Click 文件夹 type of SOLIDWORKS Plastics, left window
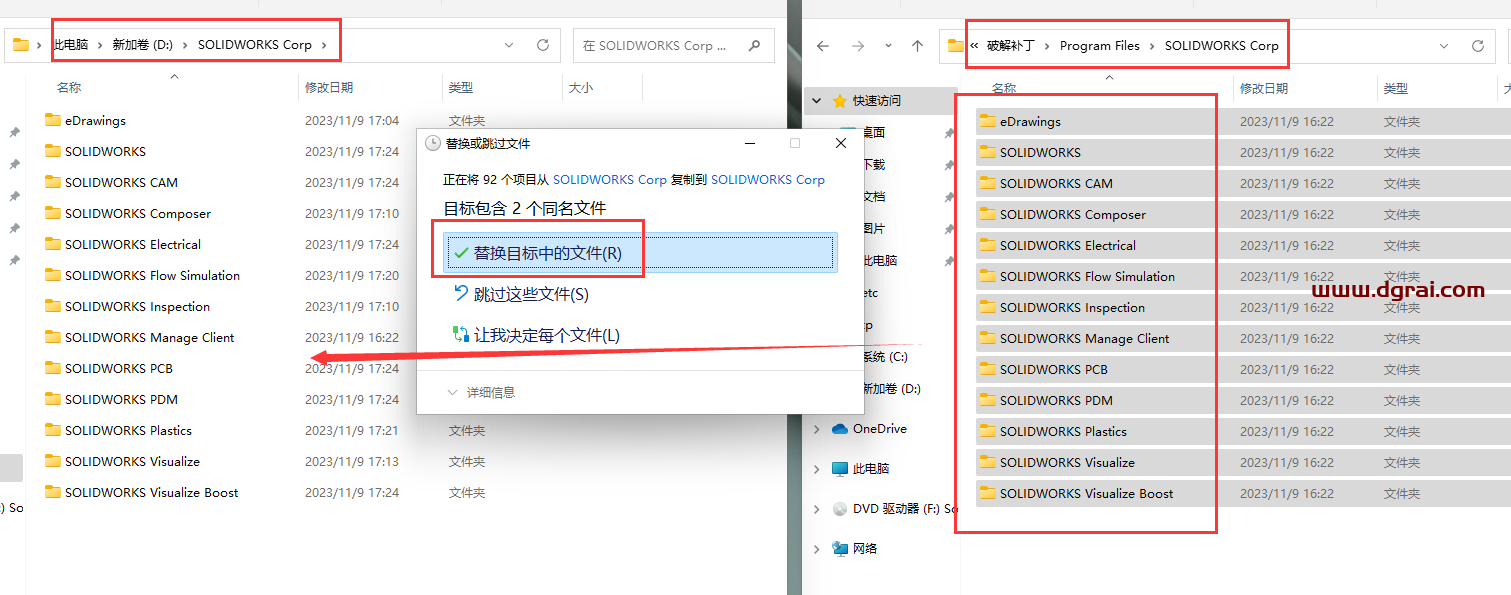The image size is (1511, 595). tap(467, 430)
